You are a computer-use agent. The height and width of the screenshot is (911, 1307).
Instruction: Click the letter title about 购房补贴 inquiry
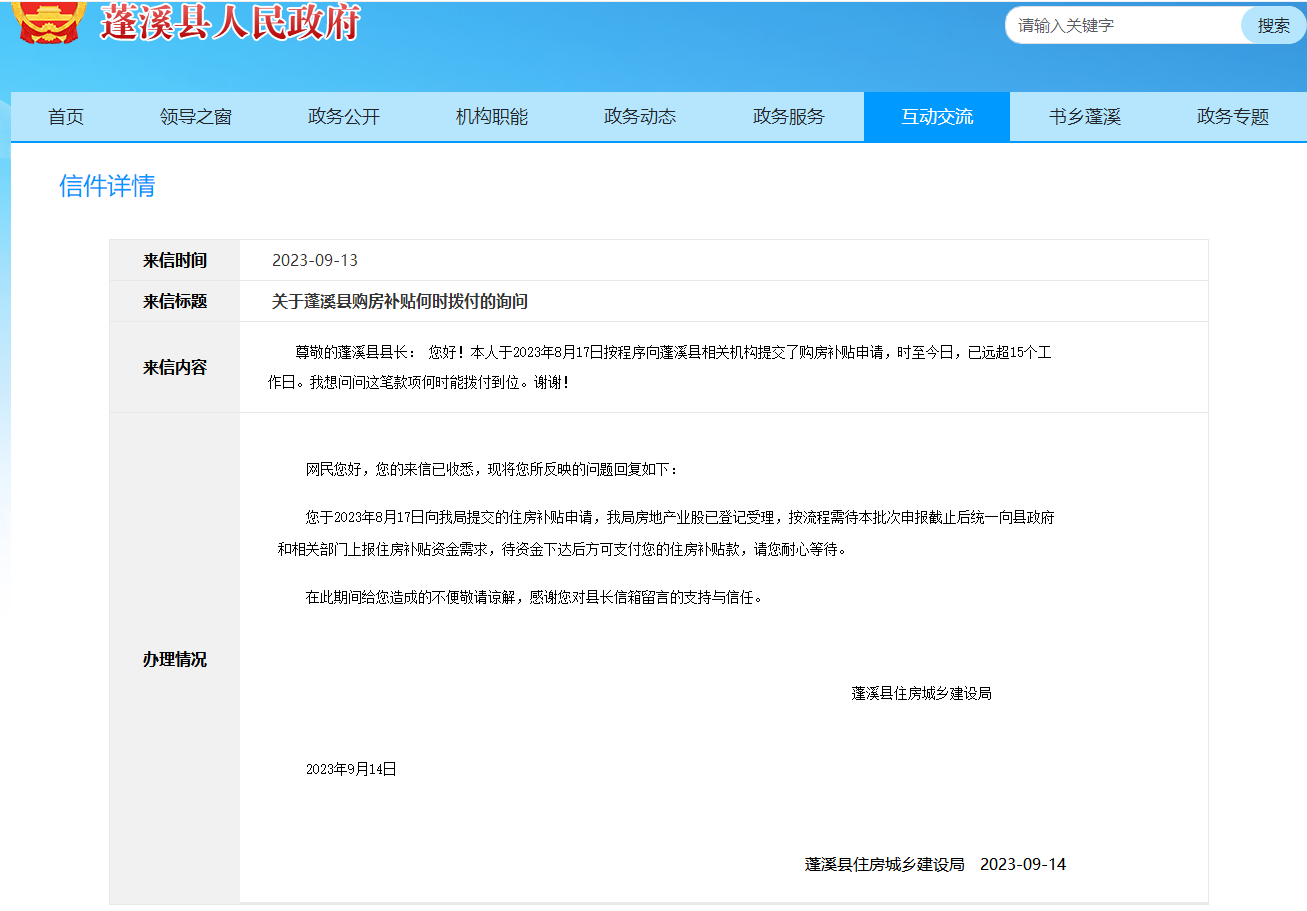coord(400,302)
